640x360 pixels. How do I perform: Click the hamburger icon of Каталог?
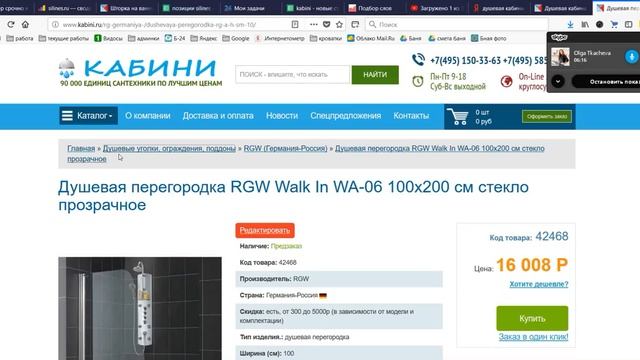(x=67, y=116)
